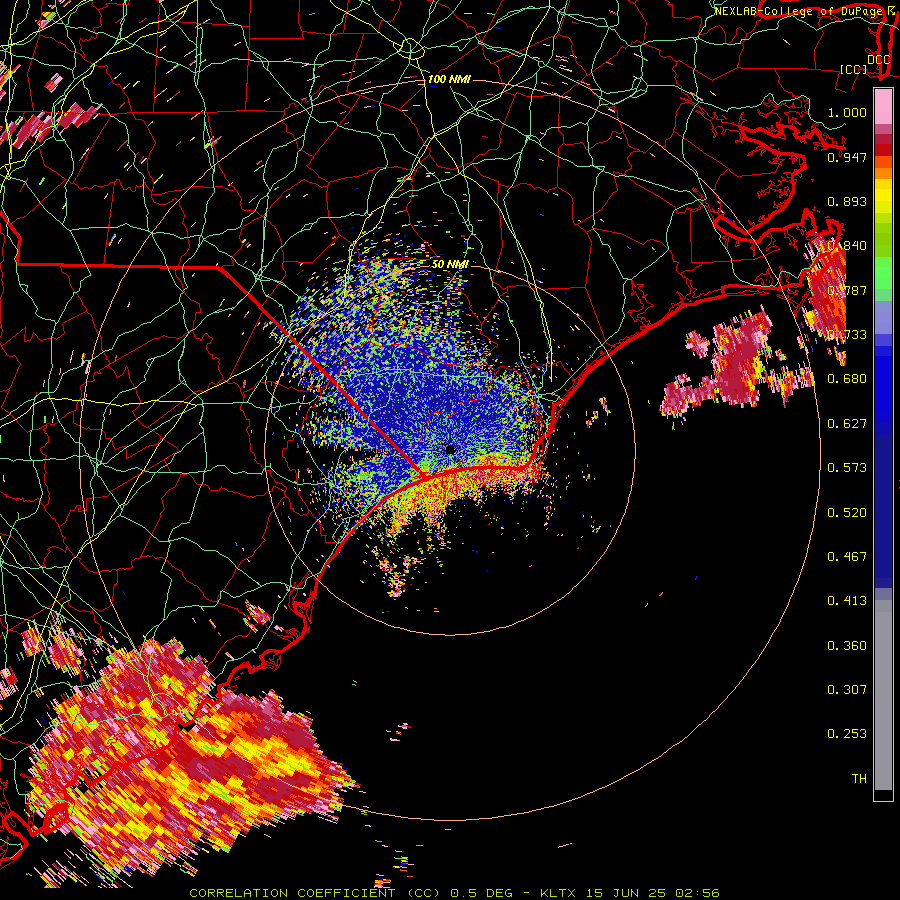
Task: Click the yellow segment of the color bar
Action: pyautogui.click(x=883, y=196)
